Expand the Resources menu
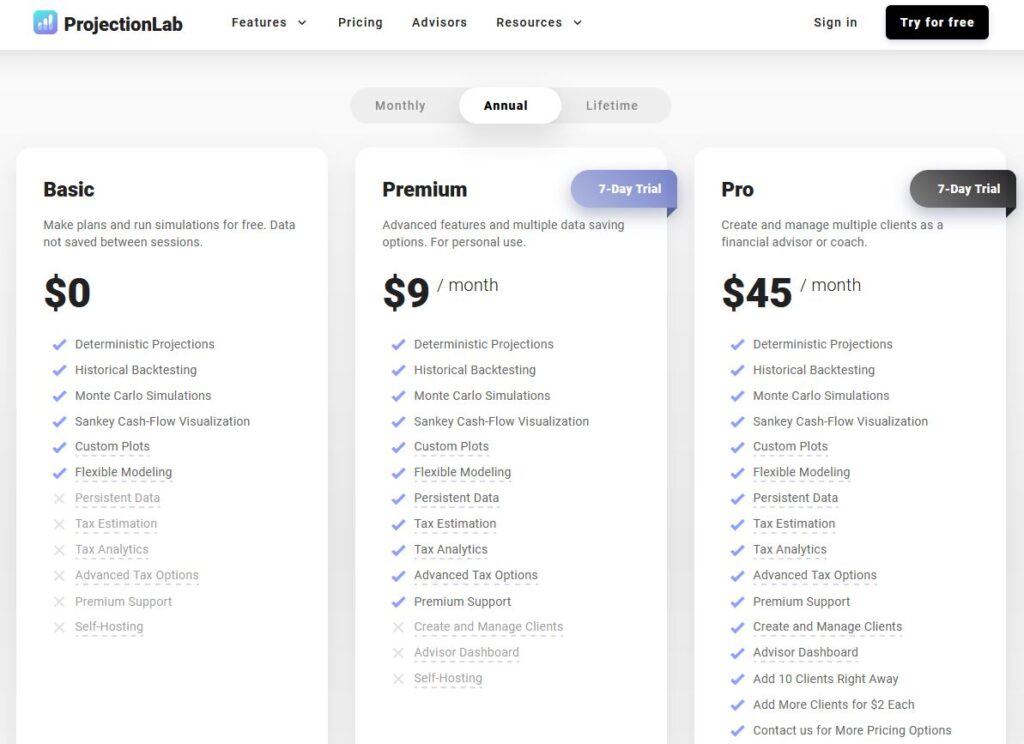1024x744 pixels. point(530,22)
